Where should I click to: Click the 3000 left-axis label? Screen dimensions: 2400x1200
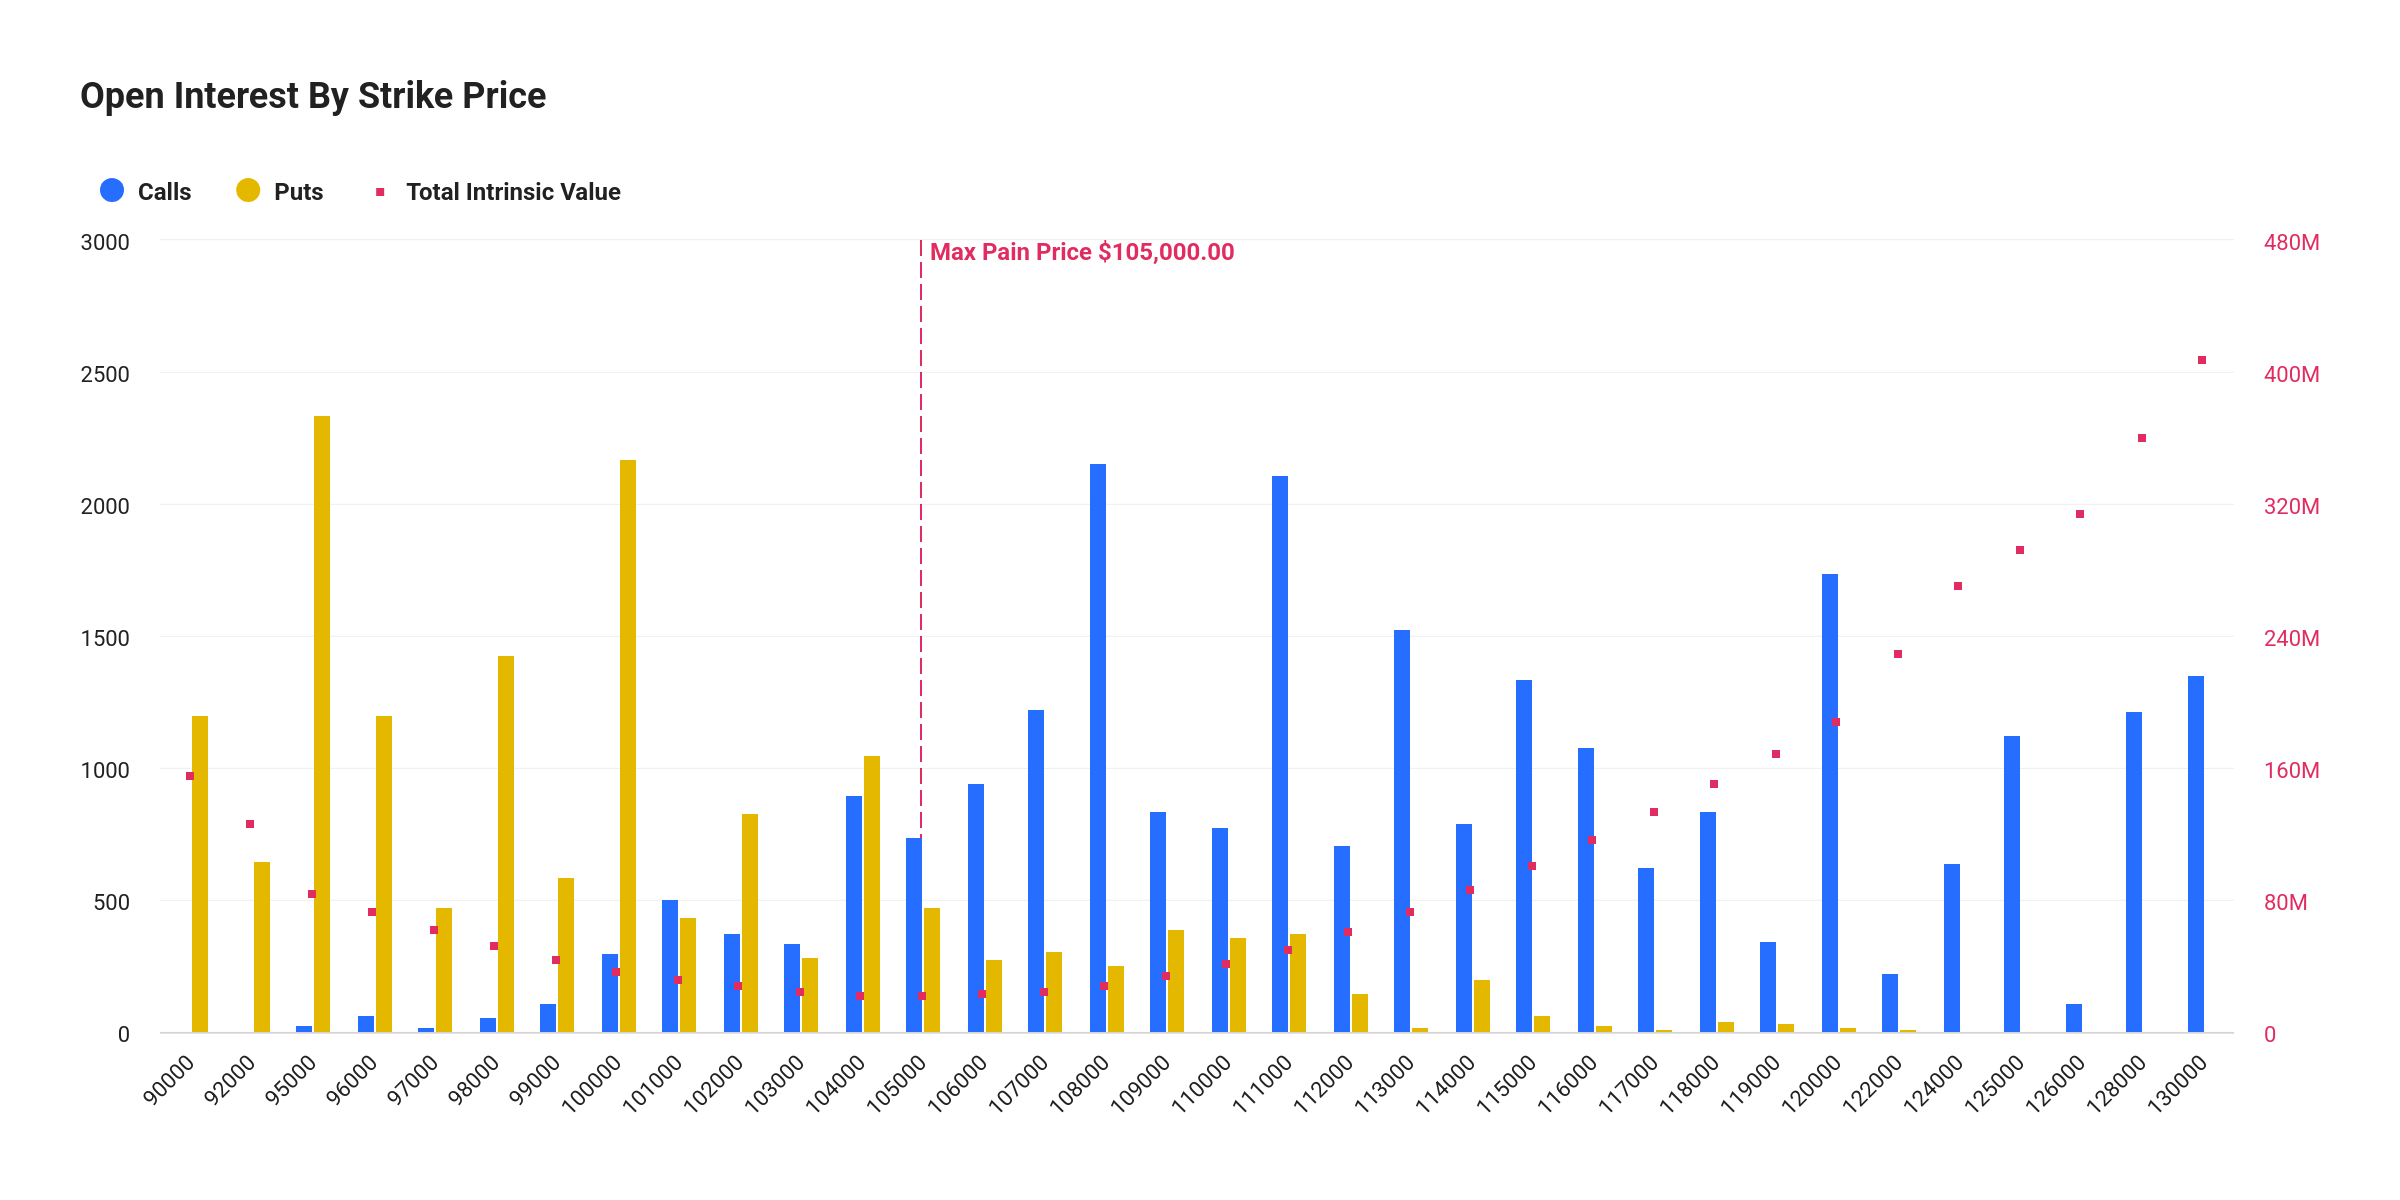pyautogui.click(x=106, y=240)
